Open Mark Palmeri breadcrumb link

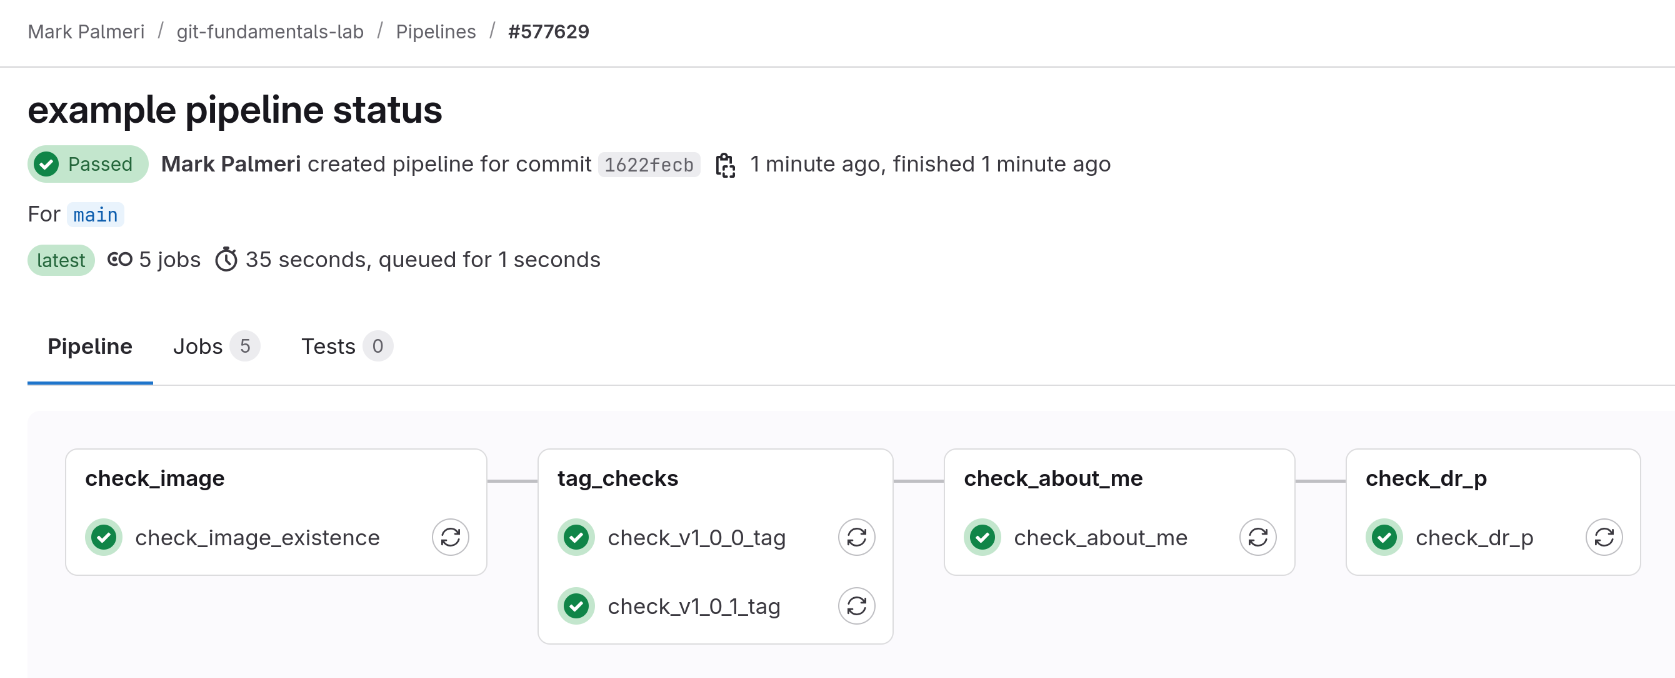(86, 32)
